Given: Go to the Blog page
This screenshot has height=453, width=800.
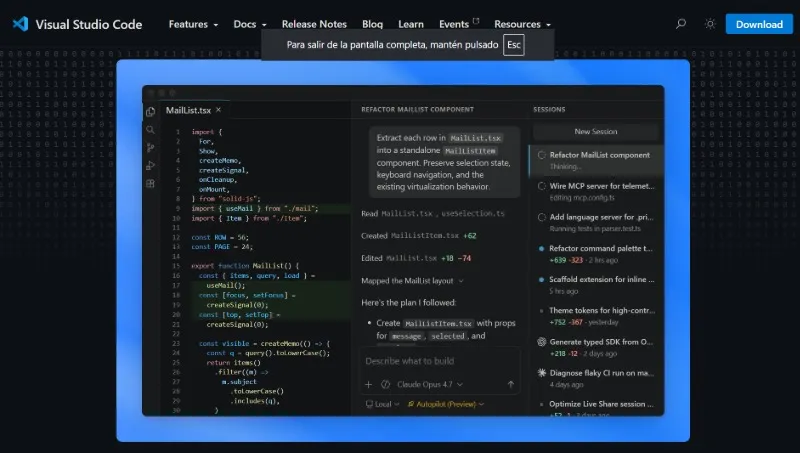Looking at the screenshot, I should tap(372, 24).
